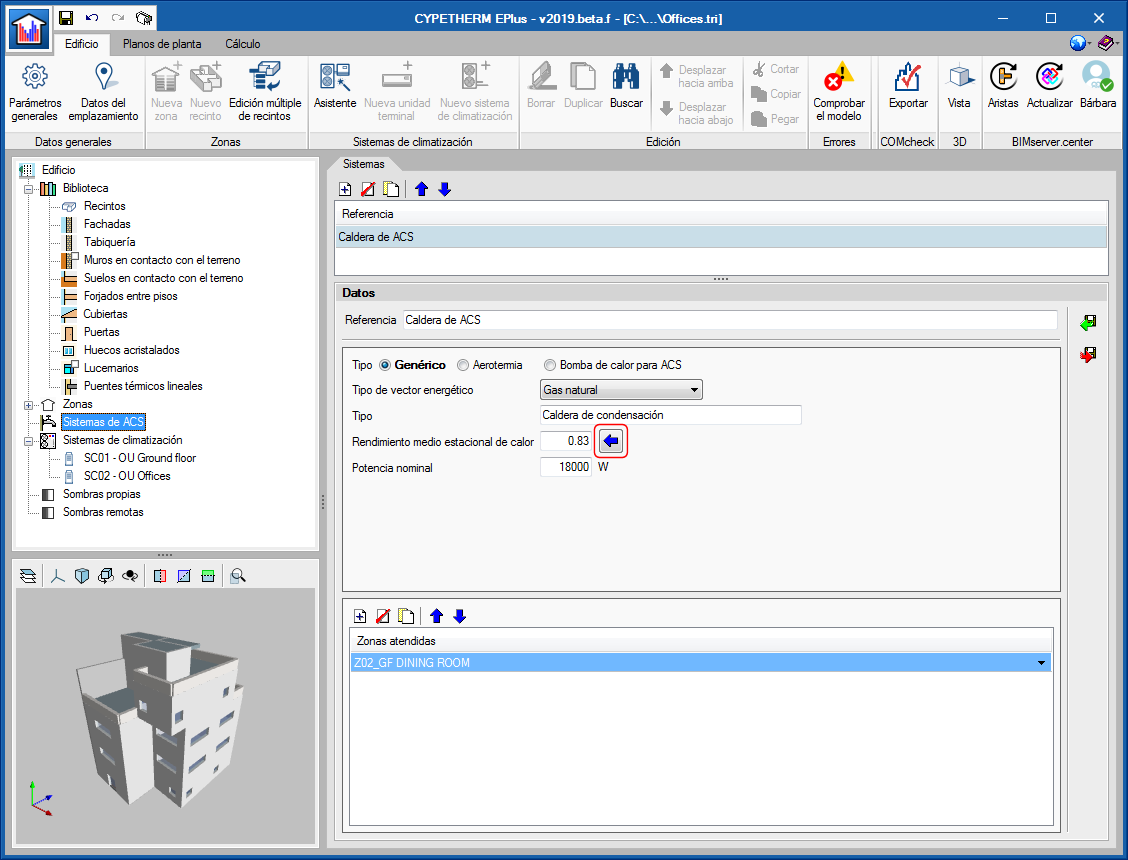Switch to the Edificio ribbon tab
The image size is (1128, 860).
pyautogui.click(x=81, y=44)
